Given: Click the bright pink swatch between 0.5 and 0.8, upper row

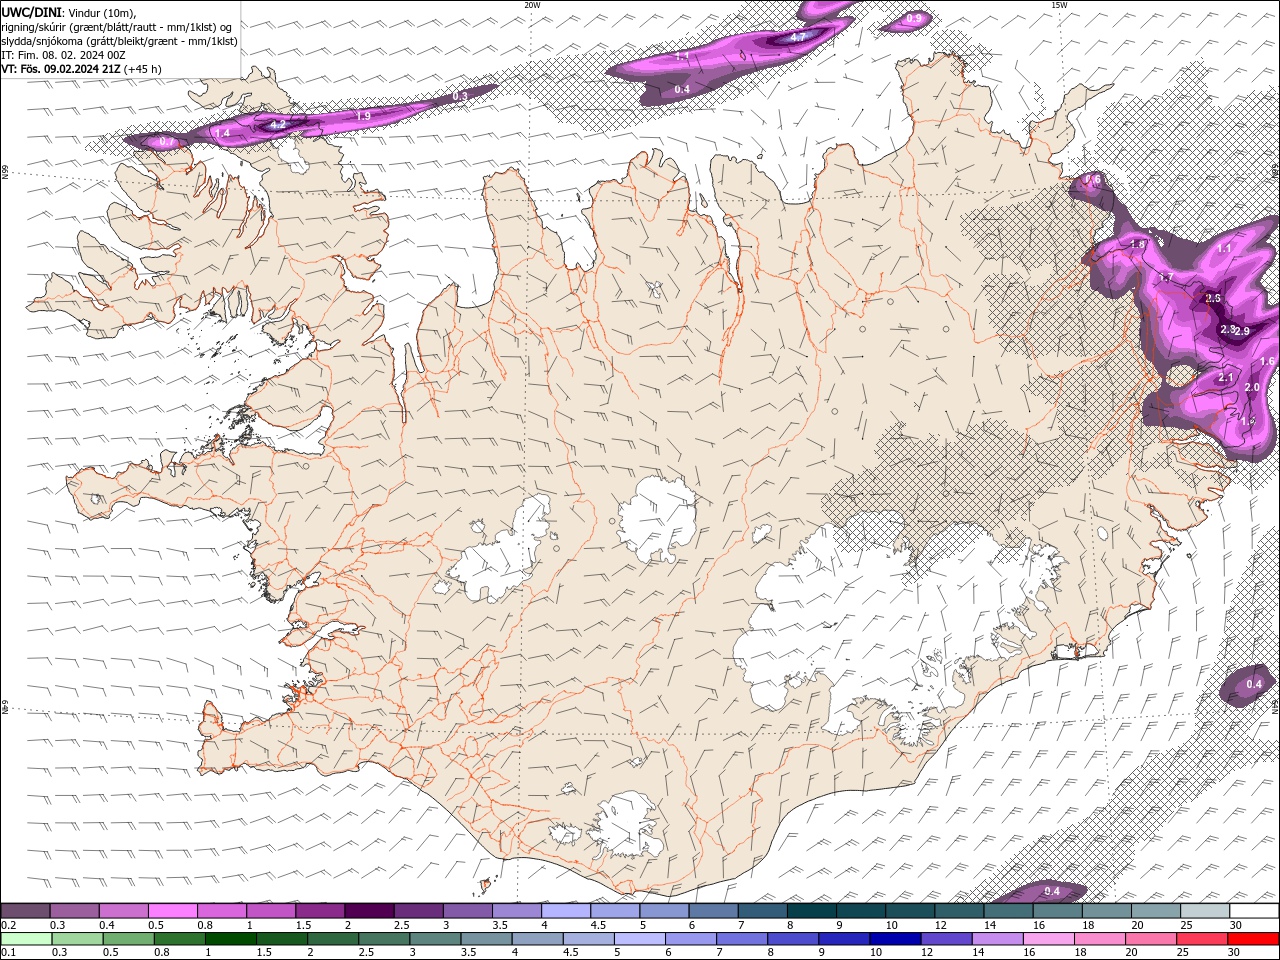Looking at the screenshot, I should (172, 911).
